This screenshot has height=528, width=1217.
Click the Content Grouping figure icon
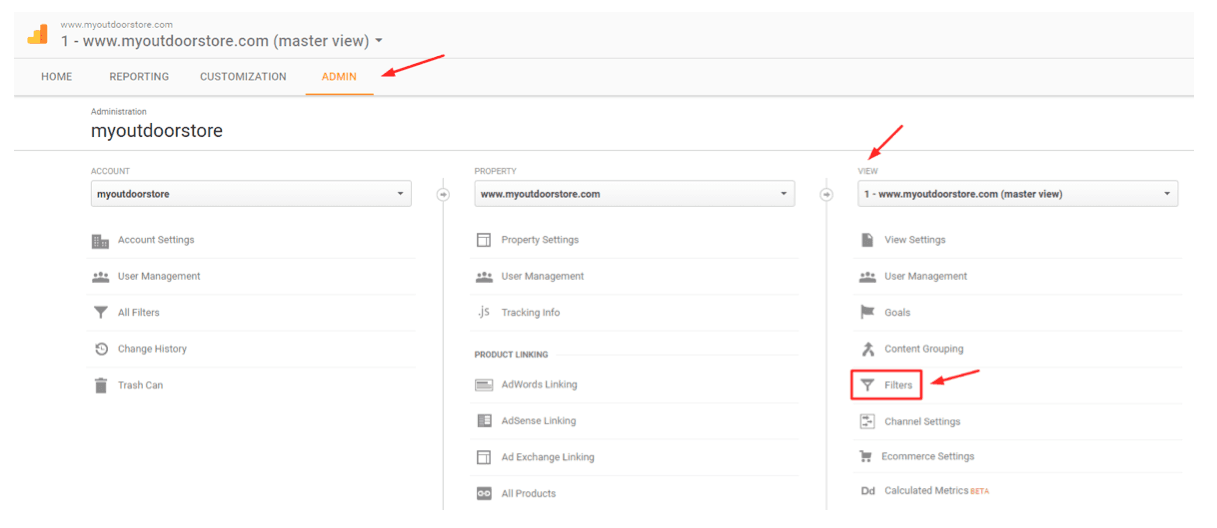tap(867, 349)
